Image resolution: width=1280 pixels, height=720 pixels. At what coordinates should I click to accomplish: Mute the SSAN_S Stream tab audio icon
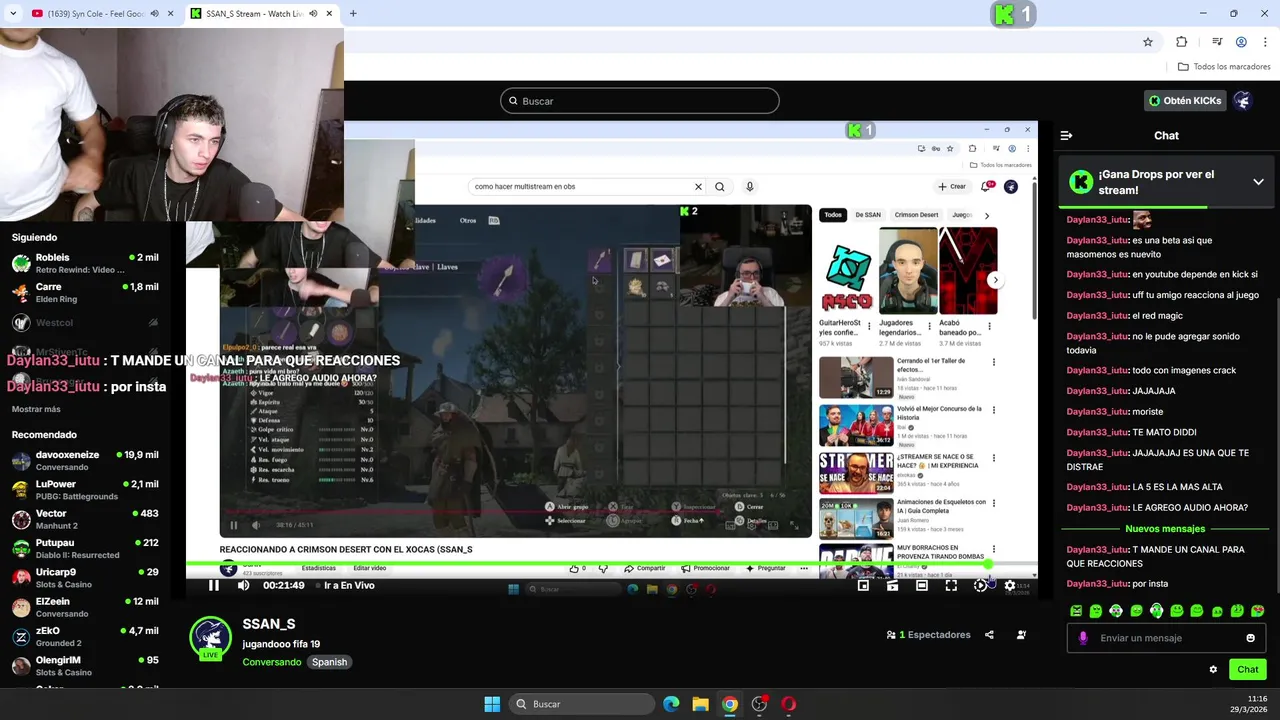pyautogui.click(x=313, y=13)
